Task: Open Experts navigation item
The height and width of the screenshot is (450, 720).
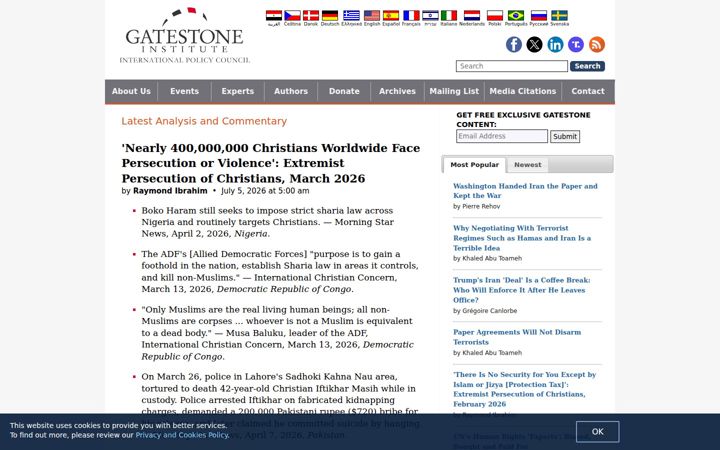Action: pos(237,91)
